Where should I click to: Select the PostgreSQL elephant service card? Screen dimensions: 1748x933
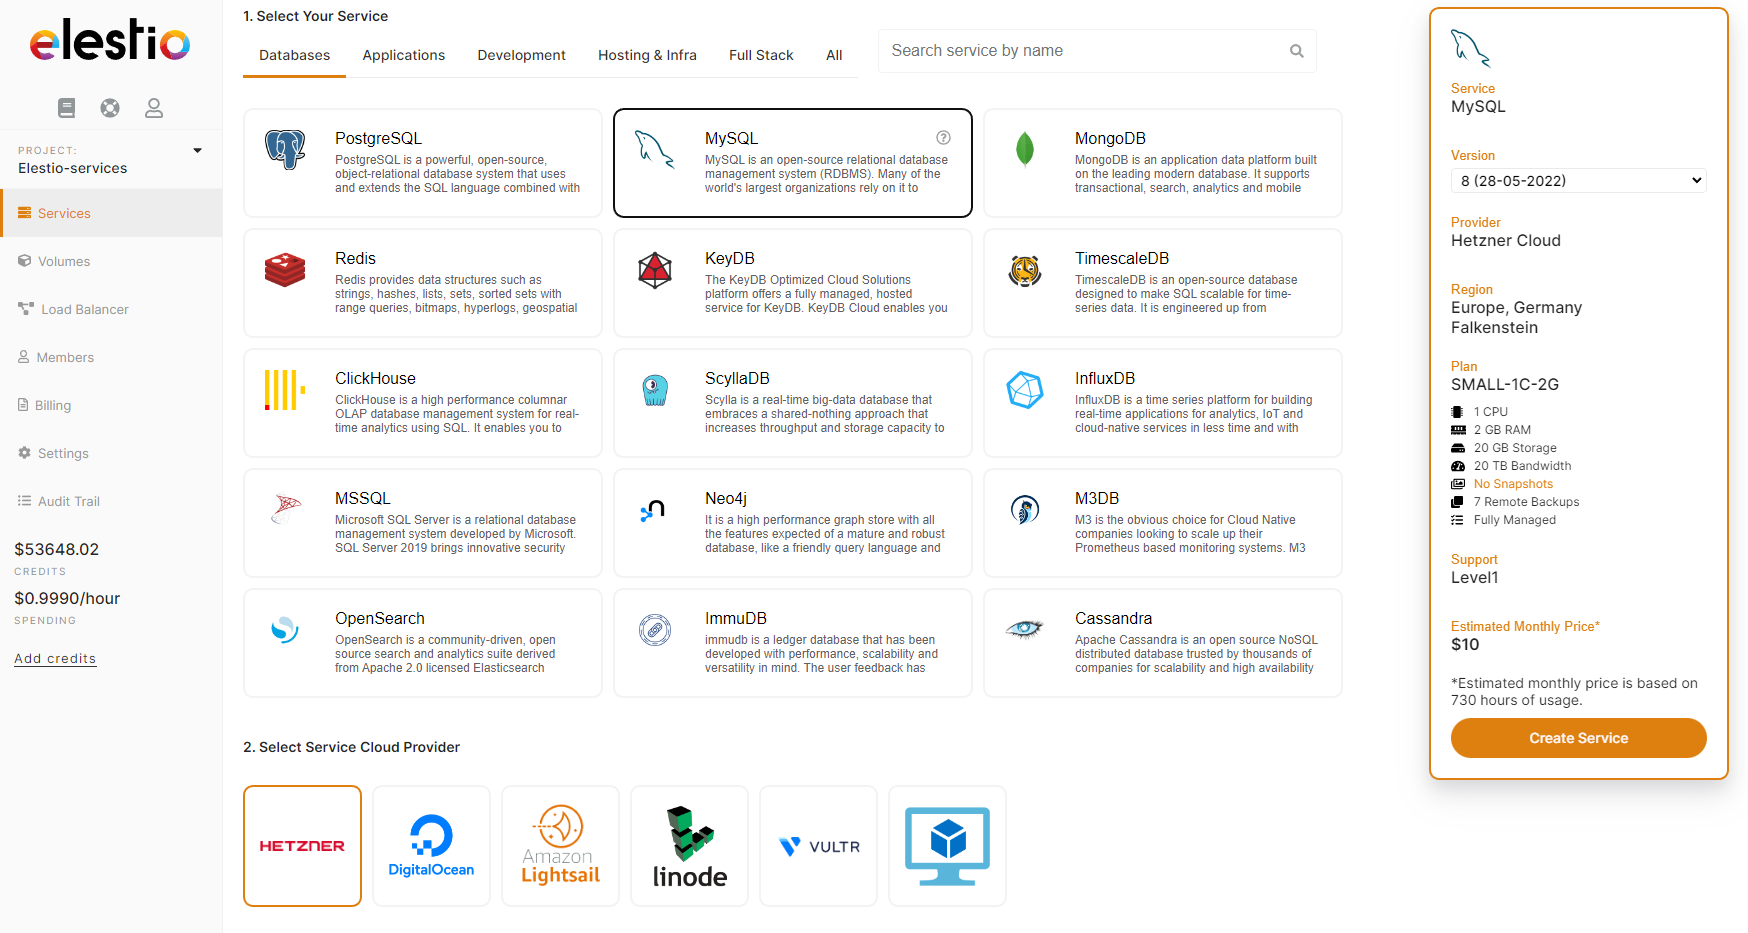coord(422,163)
